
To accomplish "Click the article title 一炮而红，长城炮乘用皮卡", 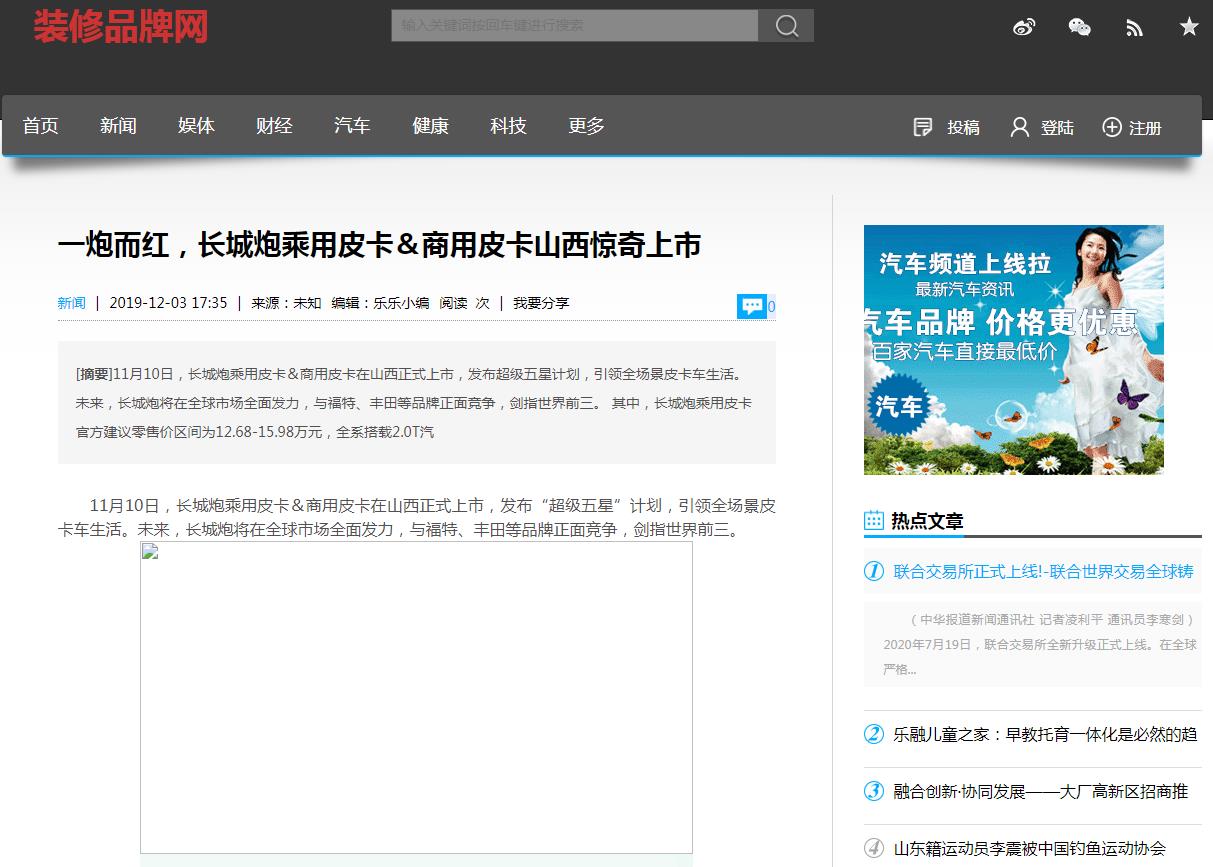I will pyautogui.click(x=379, y=245).
